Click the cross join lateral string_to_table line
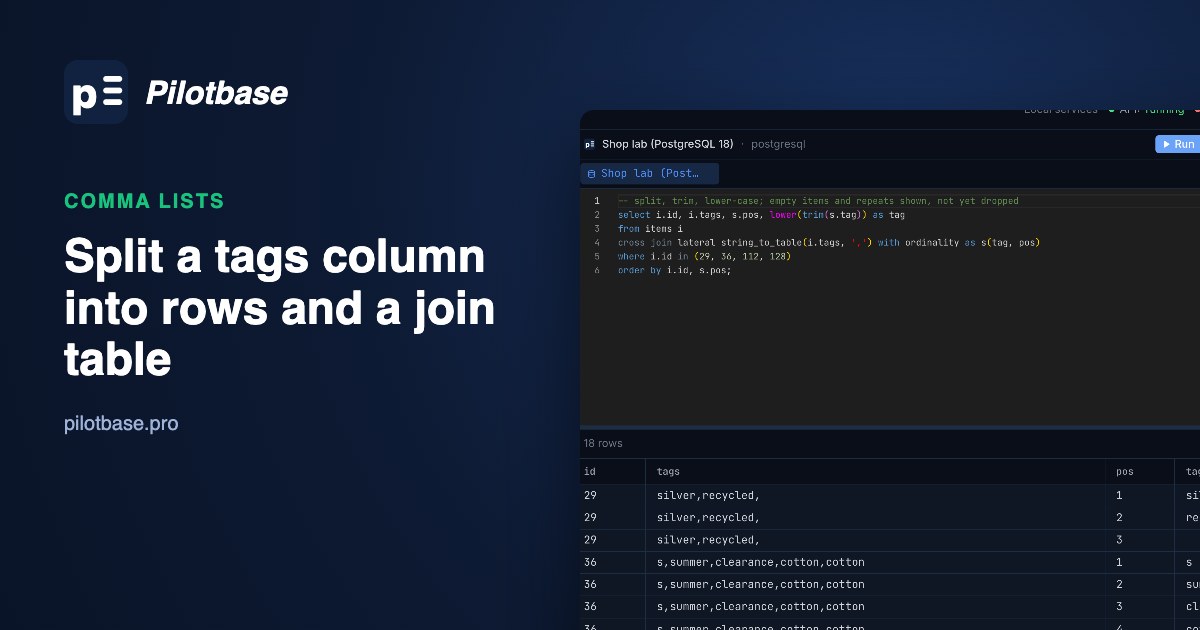Screen dimensions: 1200x630 pos(830,242)
